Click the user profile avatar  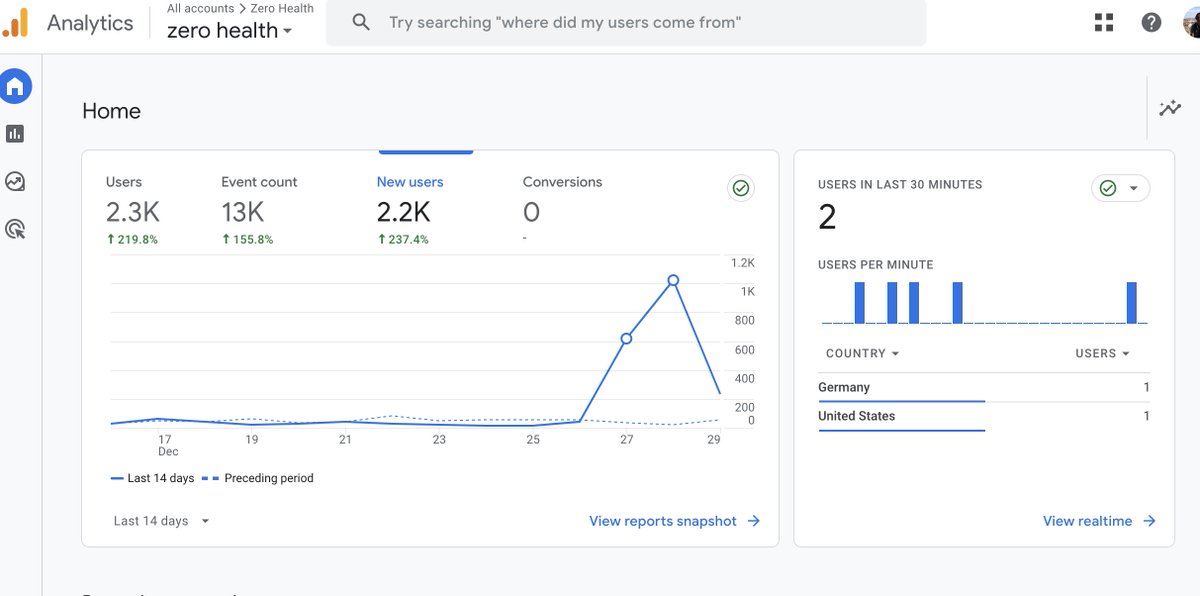(1191, 22)
